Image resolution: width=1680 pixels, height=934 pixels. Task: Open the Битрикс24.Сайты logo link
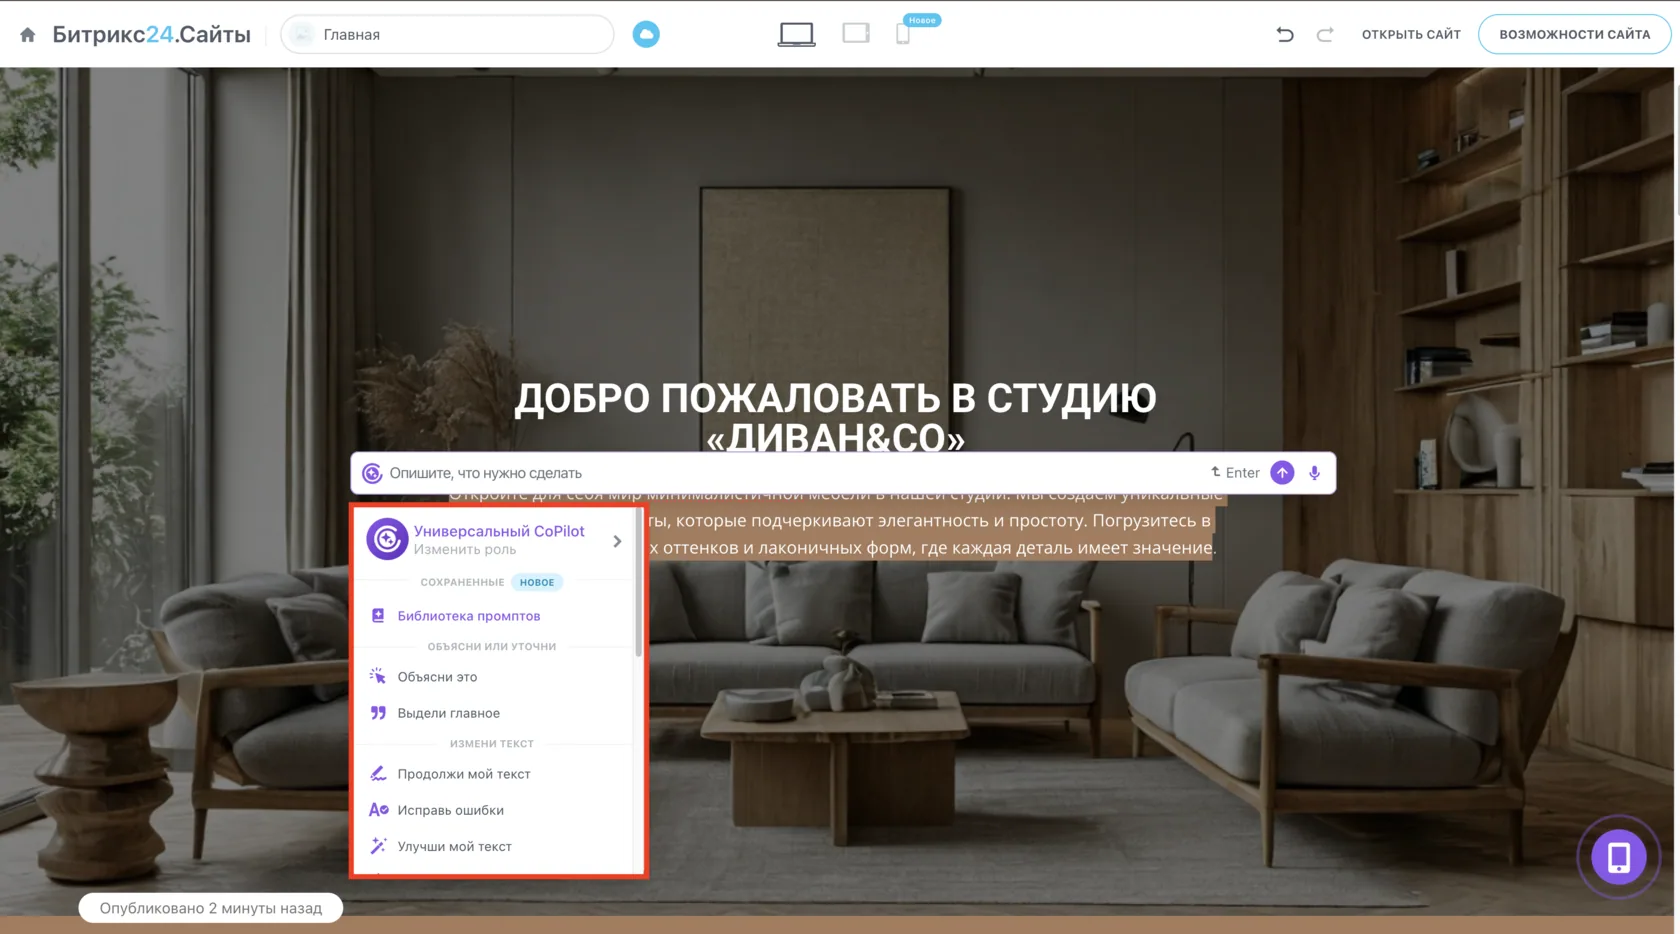tap(151, 35)
